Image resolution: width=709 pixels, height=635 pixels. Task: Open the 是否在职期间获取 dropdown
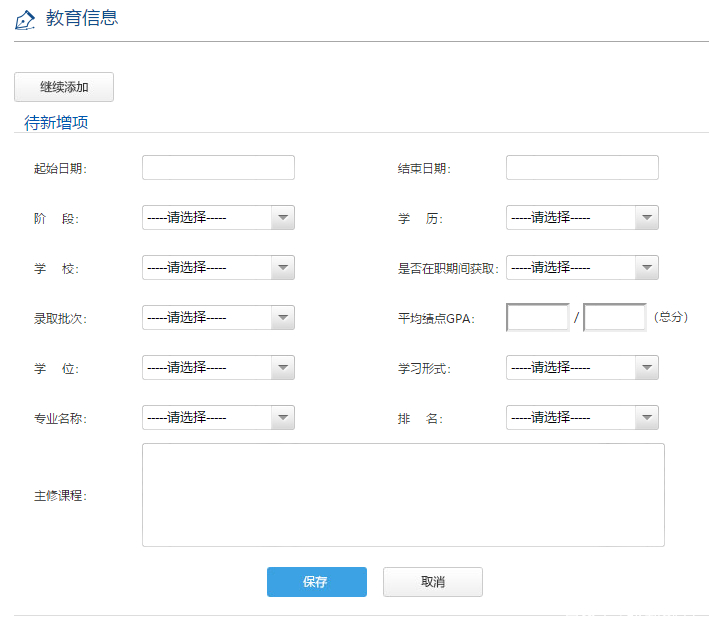coord(582,268)
